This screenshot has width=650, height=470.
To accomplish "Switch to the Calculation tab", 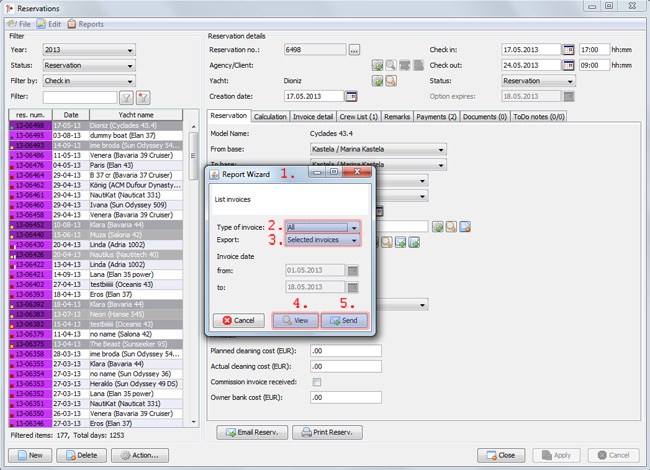I will 270,117.
